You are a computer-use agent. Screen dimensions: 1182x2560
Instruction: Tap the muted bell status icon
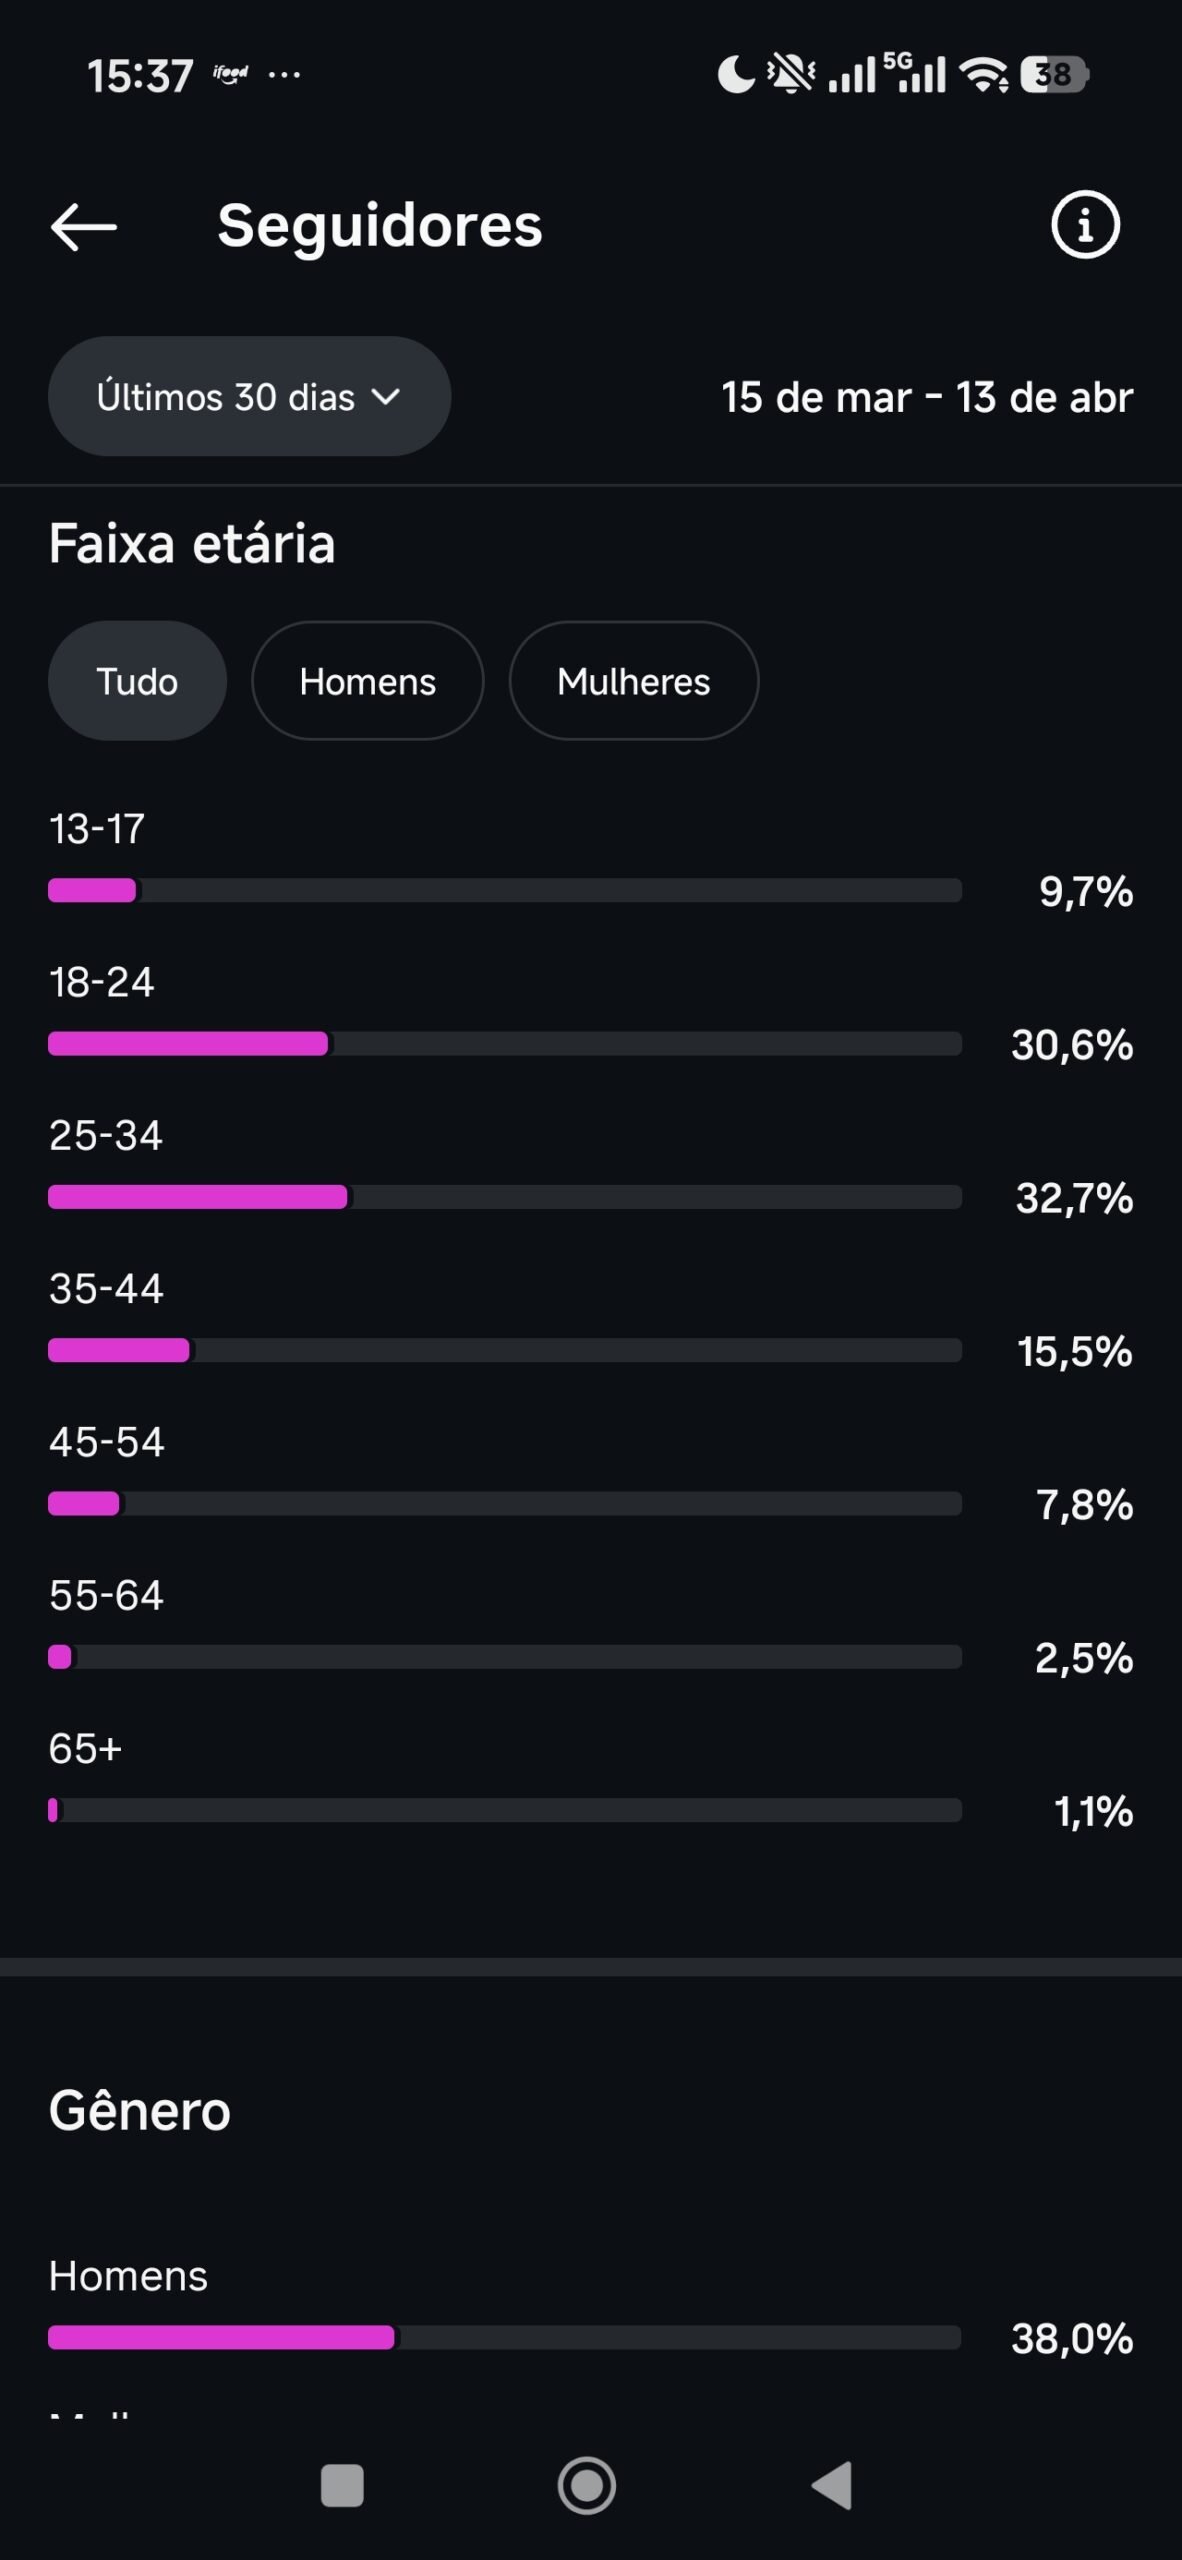click(x=790, y=75)
